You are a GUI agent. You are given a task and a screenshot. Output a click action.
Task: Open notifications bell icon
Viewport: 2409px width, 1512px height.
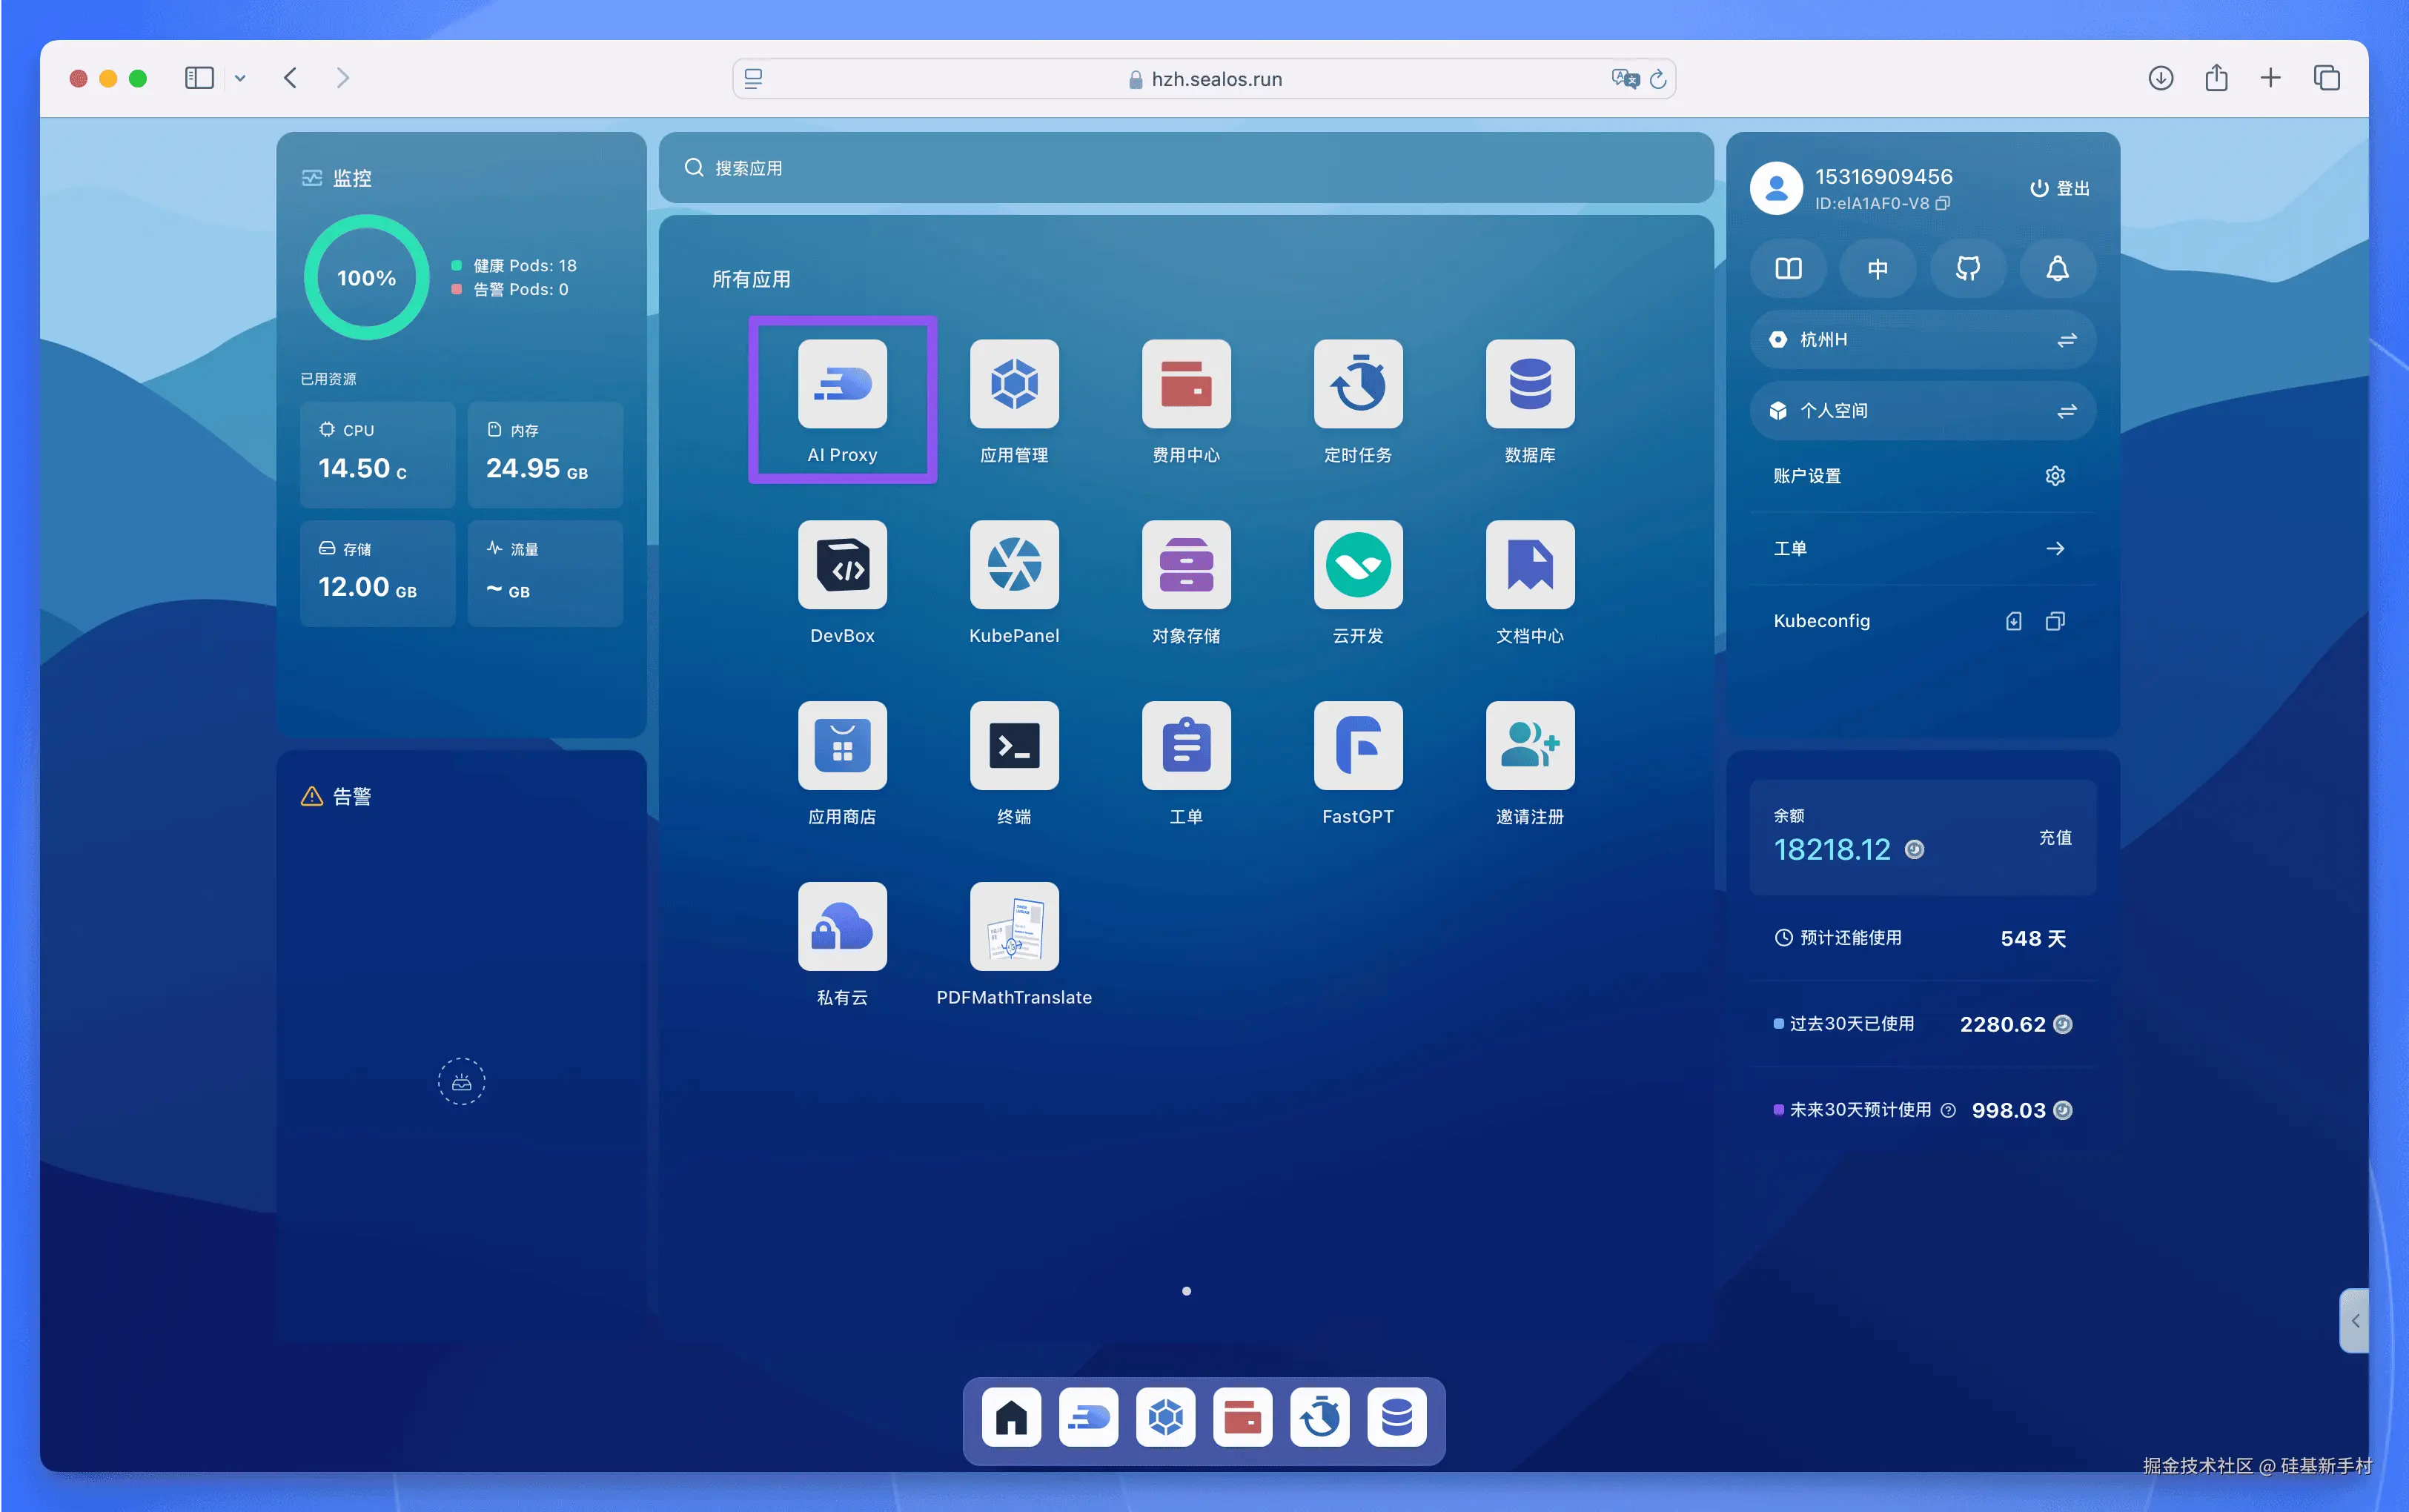pos(2057,268)
